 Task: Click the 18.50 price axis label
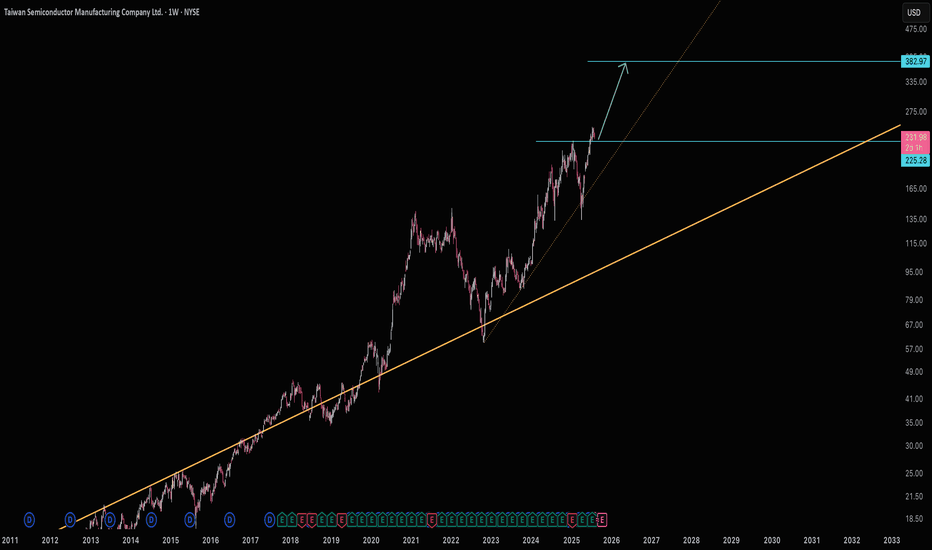tap(914, 519)
